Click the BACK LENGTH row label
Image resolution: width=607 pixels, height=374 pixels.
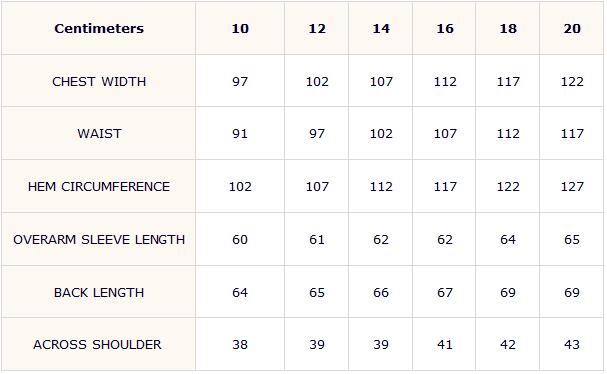tap(99, 293)
